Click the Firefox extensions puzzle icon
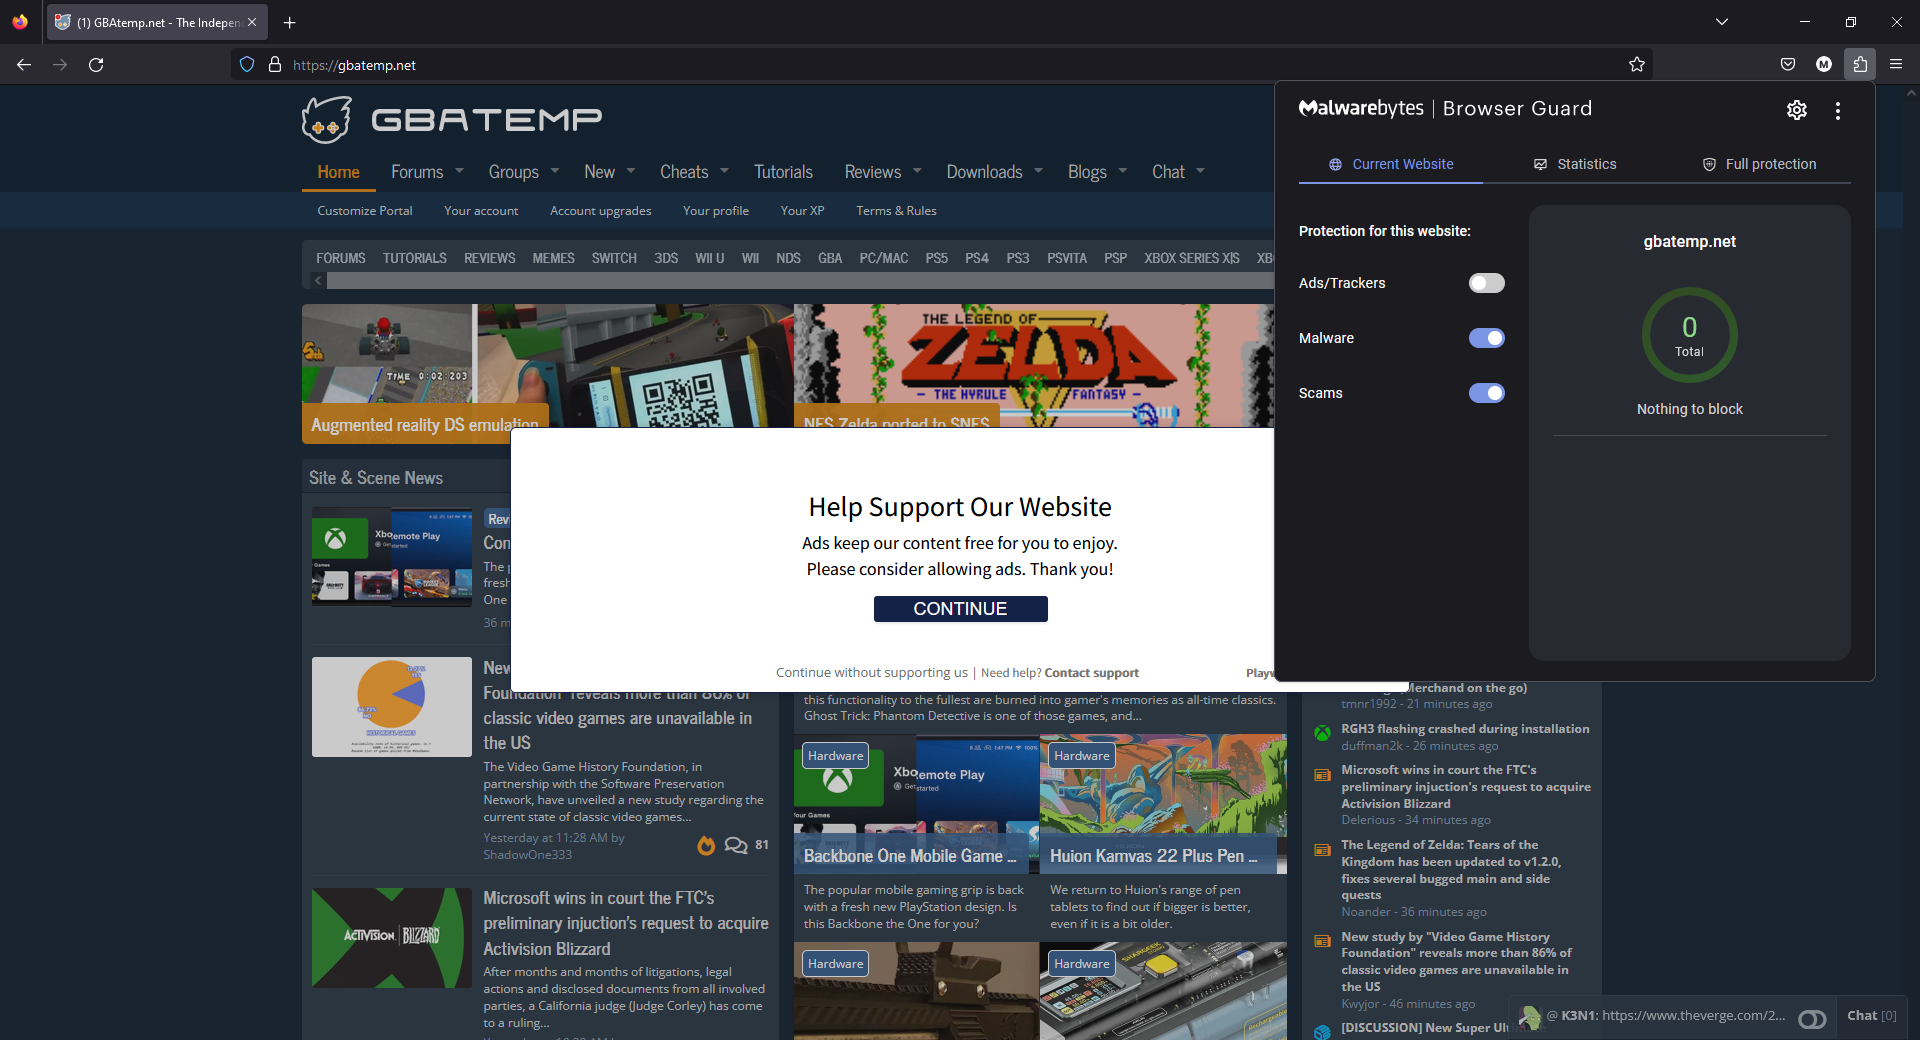1920x1040 pixels. click(1860, 64)
